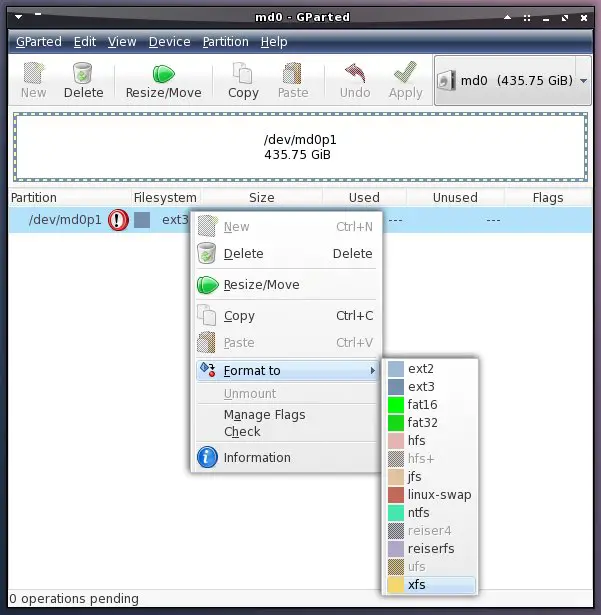
Task: Click the Used column header
Action: [x=364, y=197]
